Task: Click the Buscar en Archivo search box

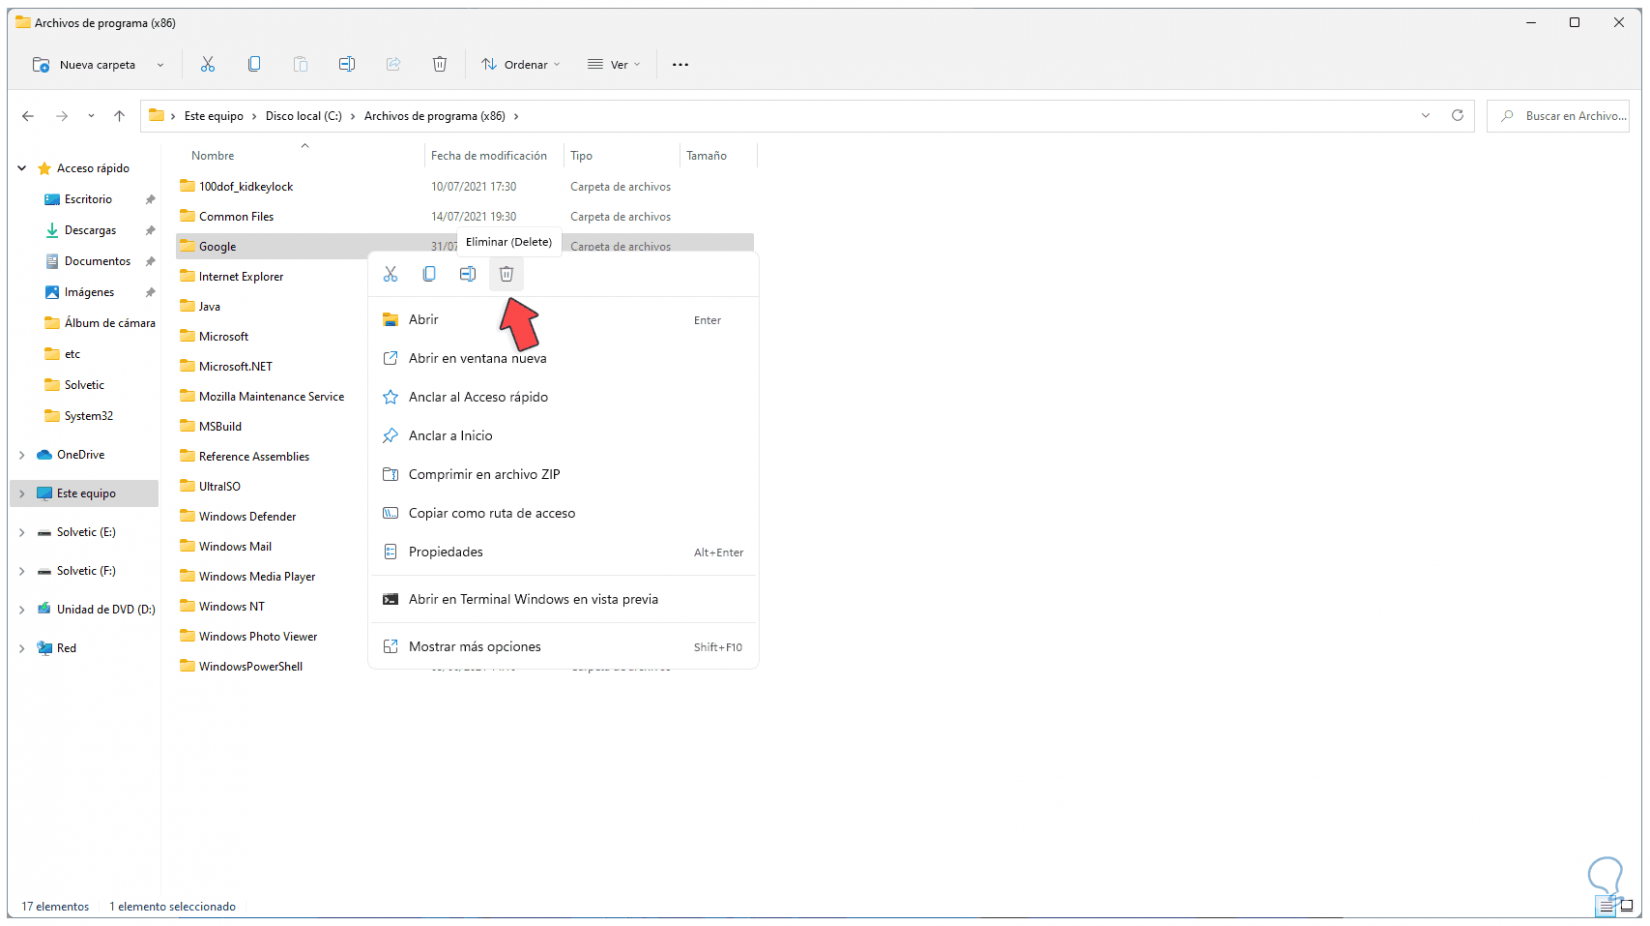Action: click(x=1558, y=116)
